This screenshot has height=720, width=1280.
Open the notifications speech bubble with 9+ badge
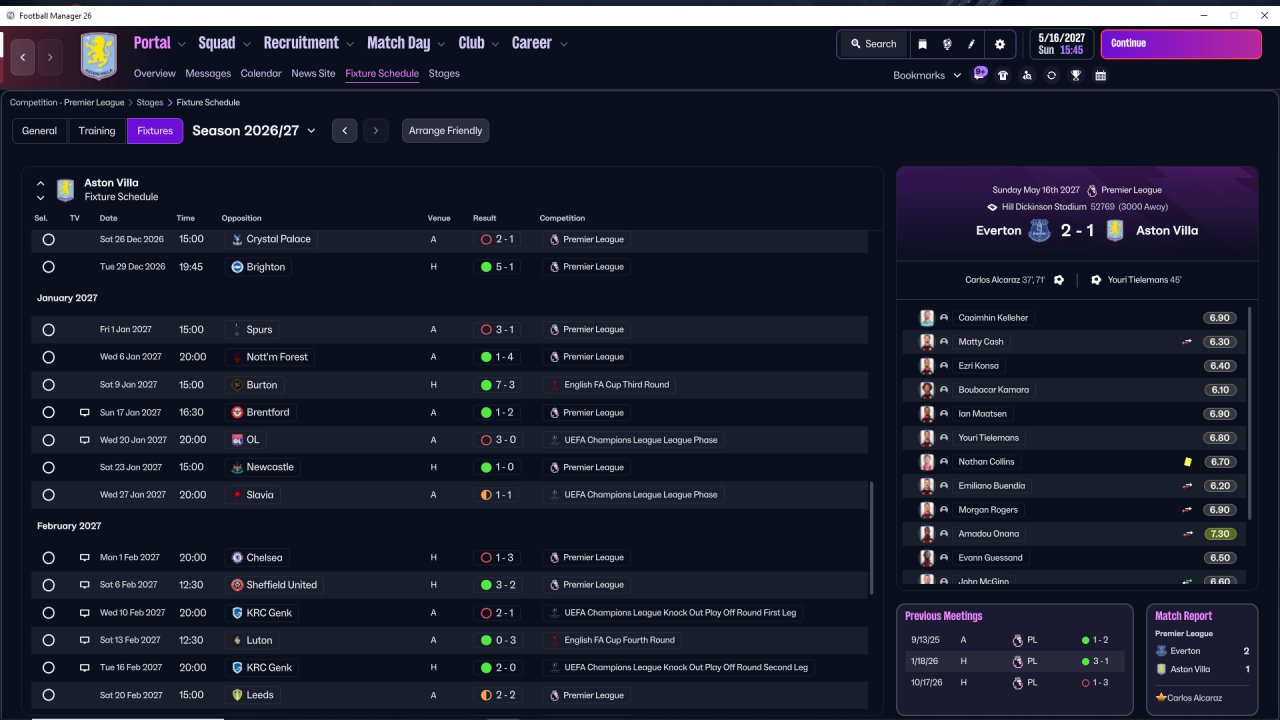point(980,74)
